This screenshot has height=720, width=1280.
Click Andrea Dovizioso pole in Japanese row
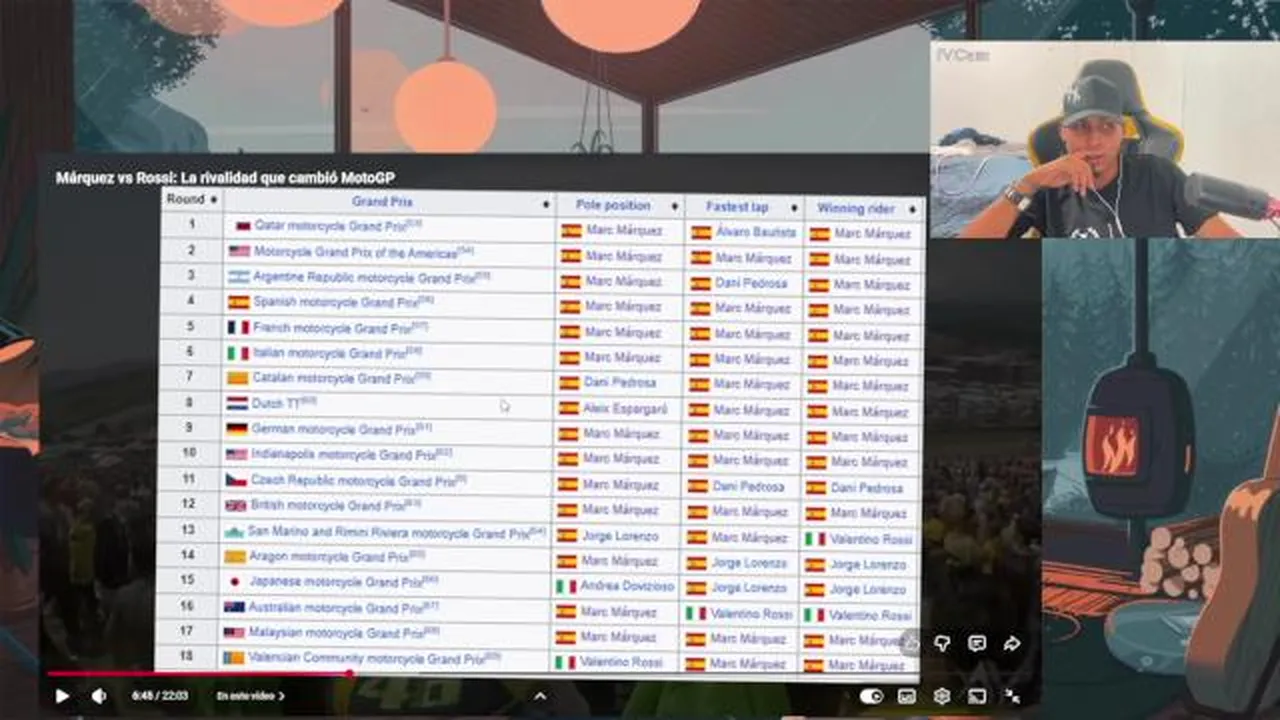point(627,587)
